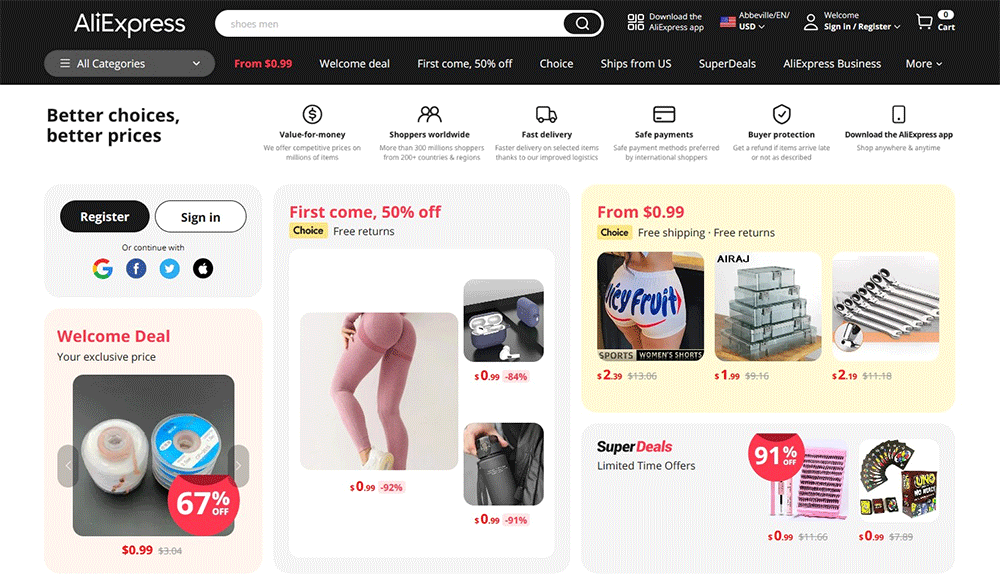1000x587 pixels.
Task: Select Ships from US in navigation
Action: (x=636, y=64)
